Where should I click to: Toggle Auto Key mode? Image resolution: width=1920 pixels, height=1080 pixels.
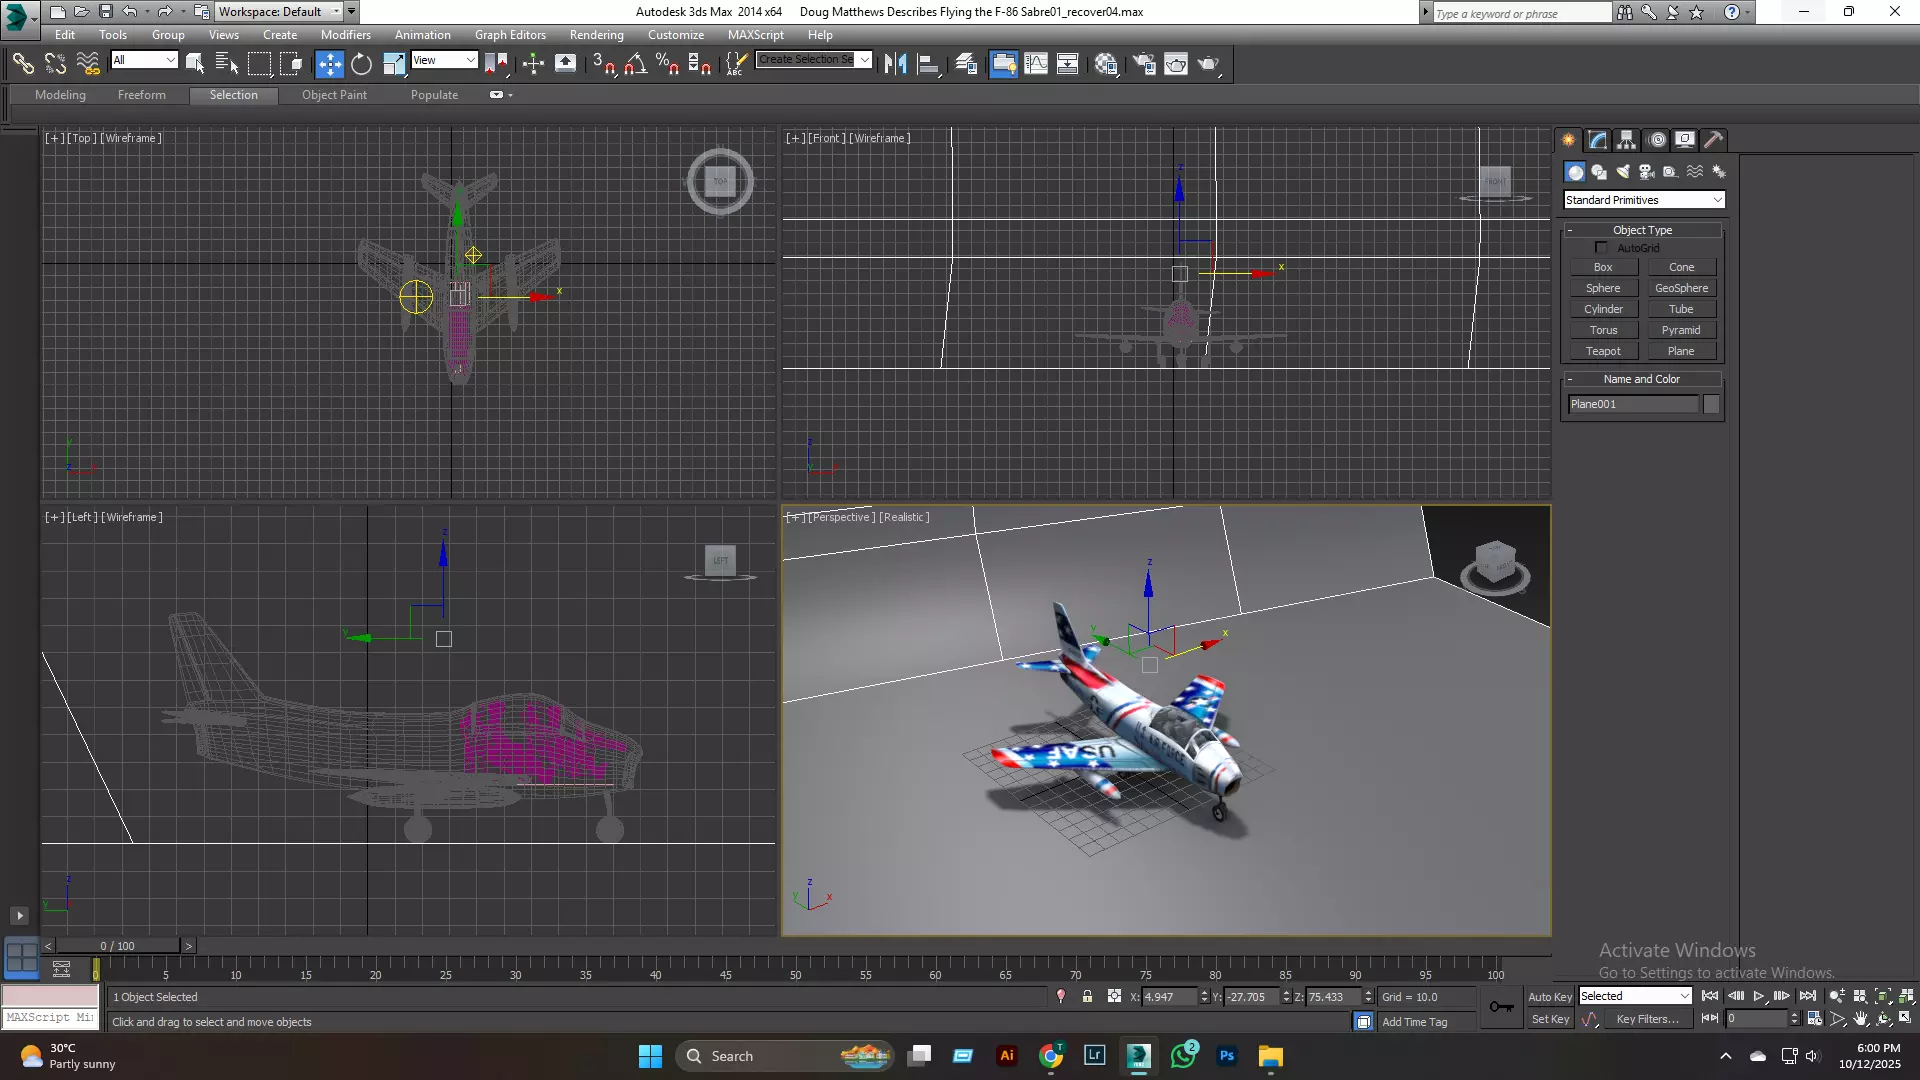(1549, 997)
